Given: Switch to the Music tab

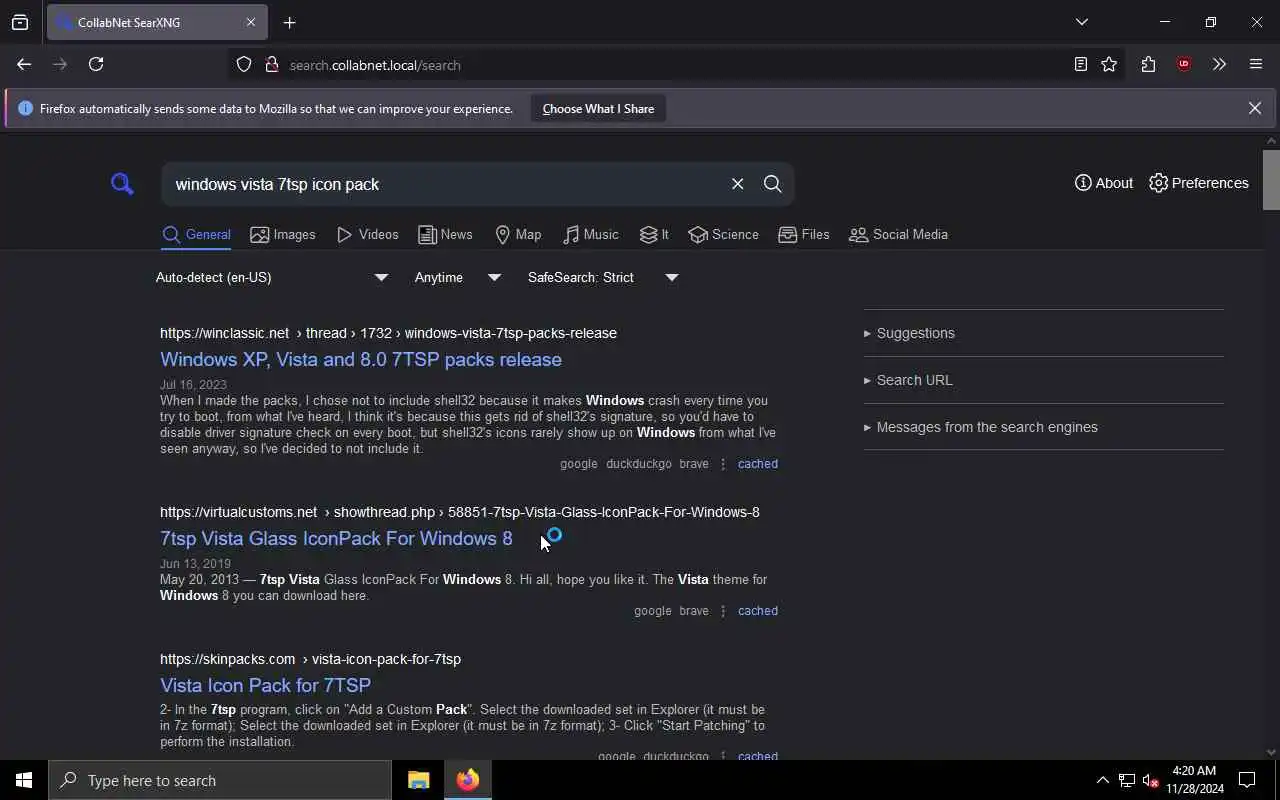Looking at the screenshot, I should coord(590,234).
